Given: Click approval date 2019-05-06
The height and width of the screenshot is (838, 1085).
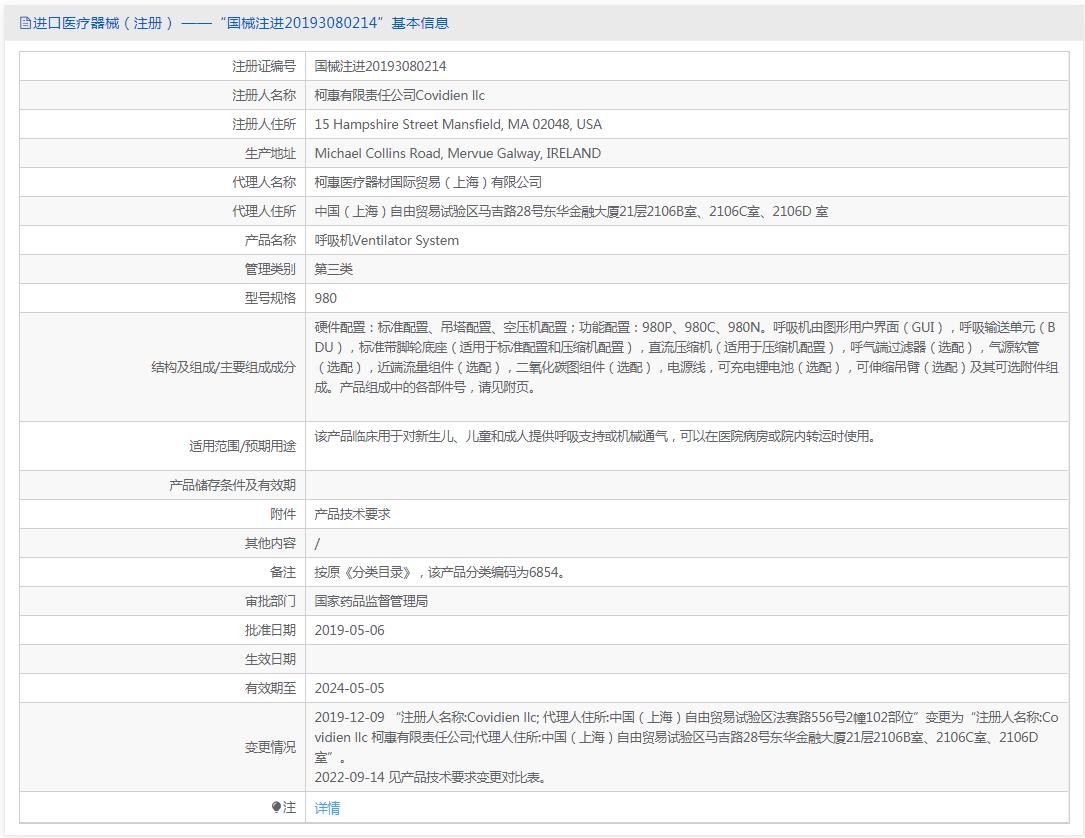Looking at the screenshot, I should click(x=349, y=631).
